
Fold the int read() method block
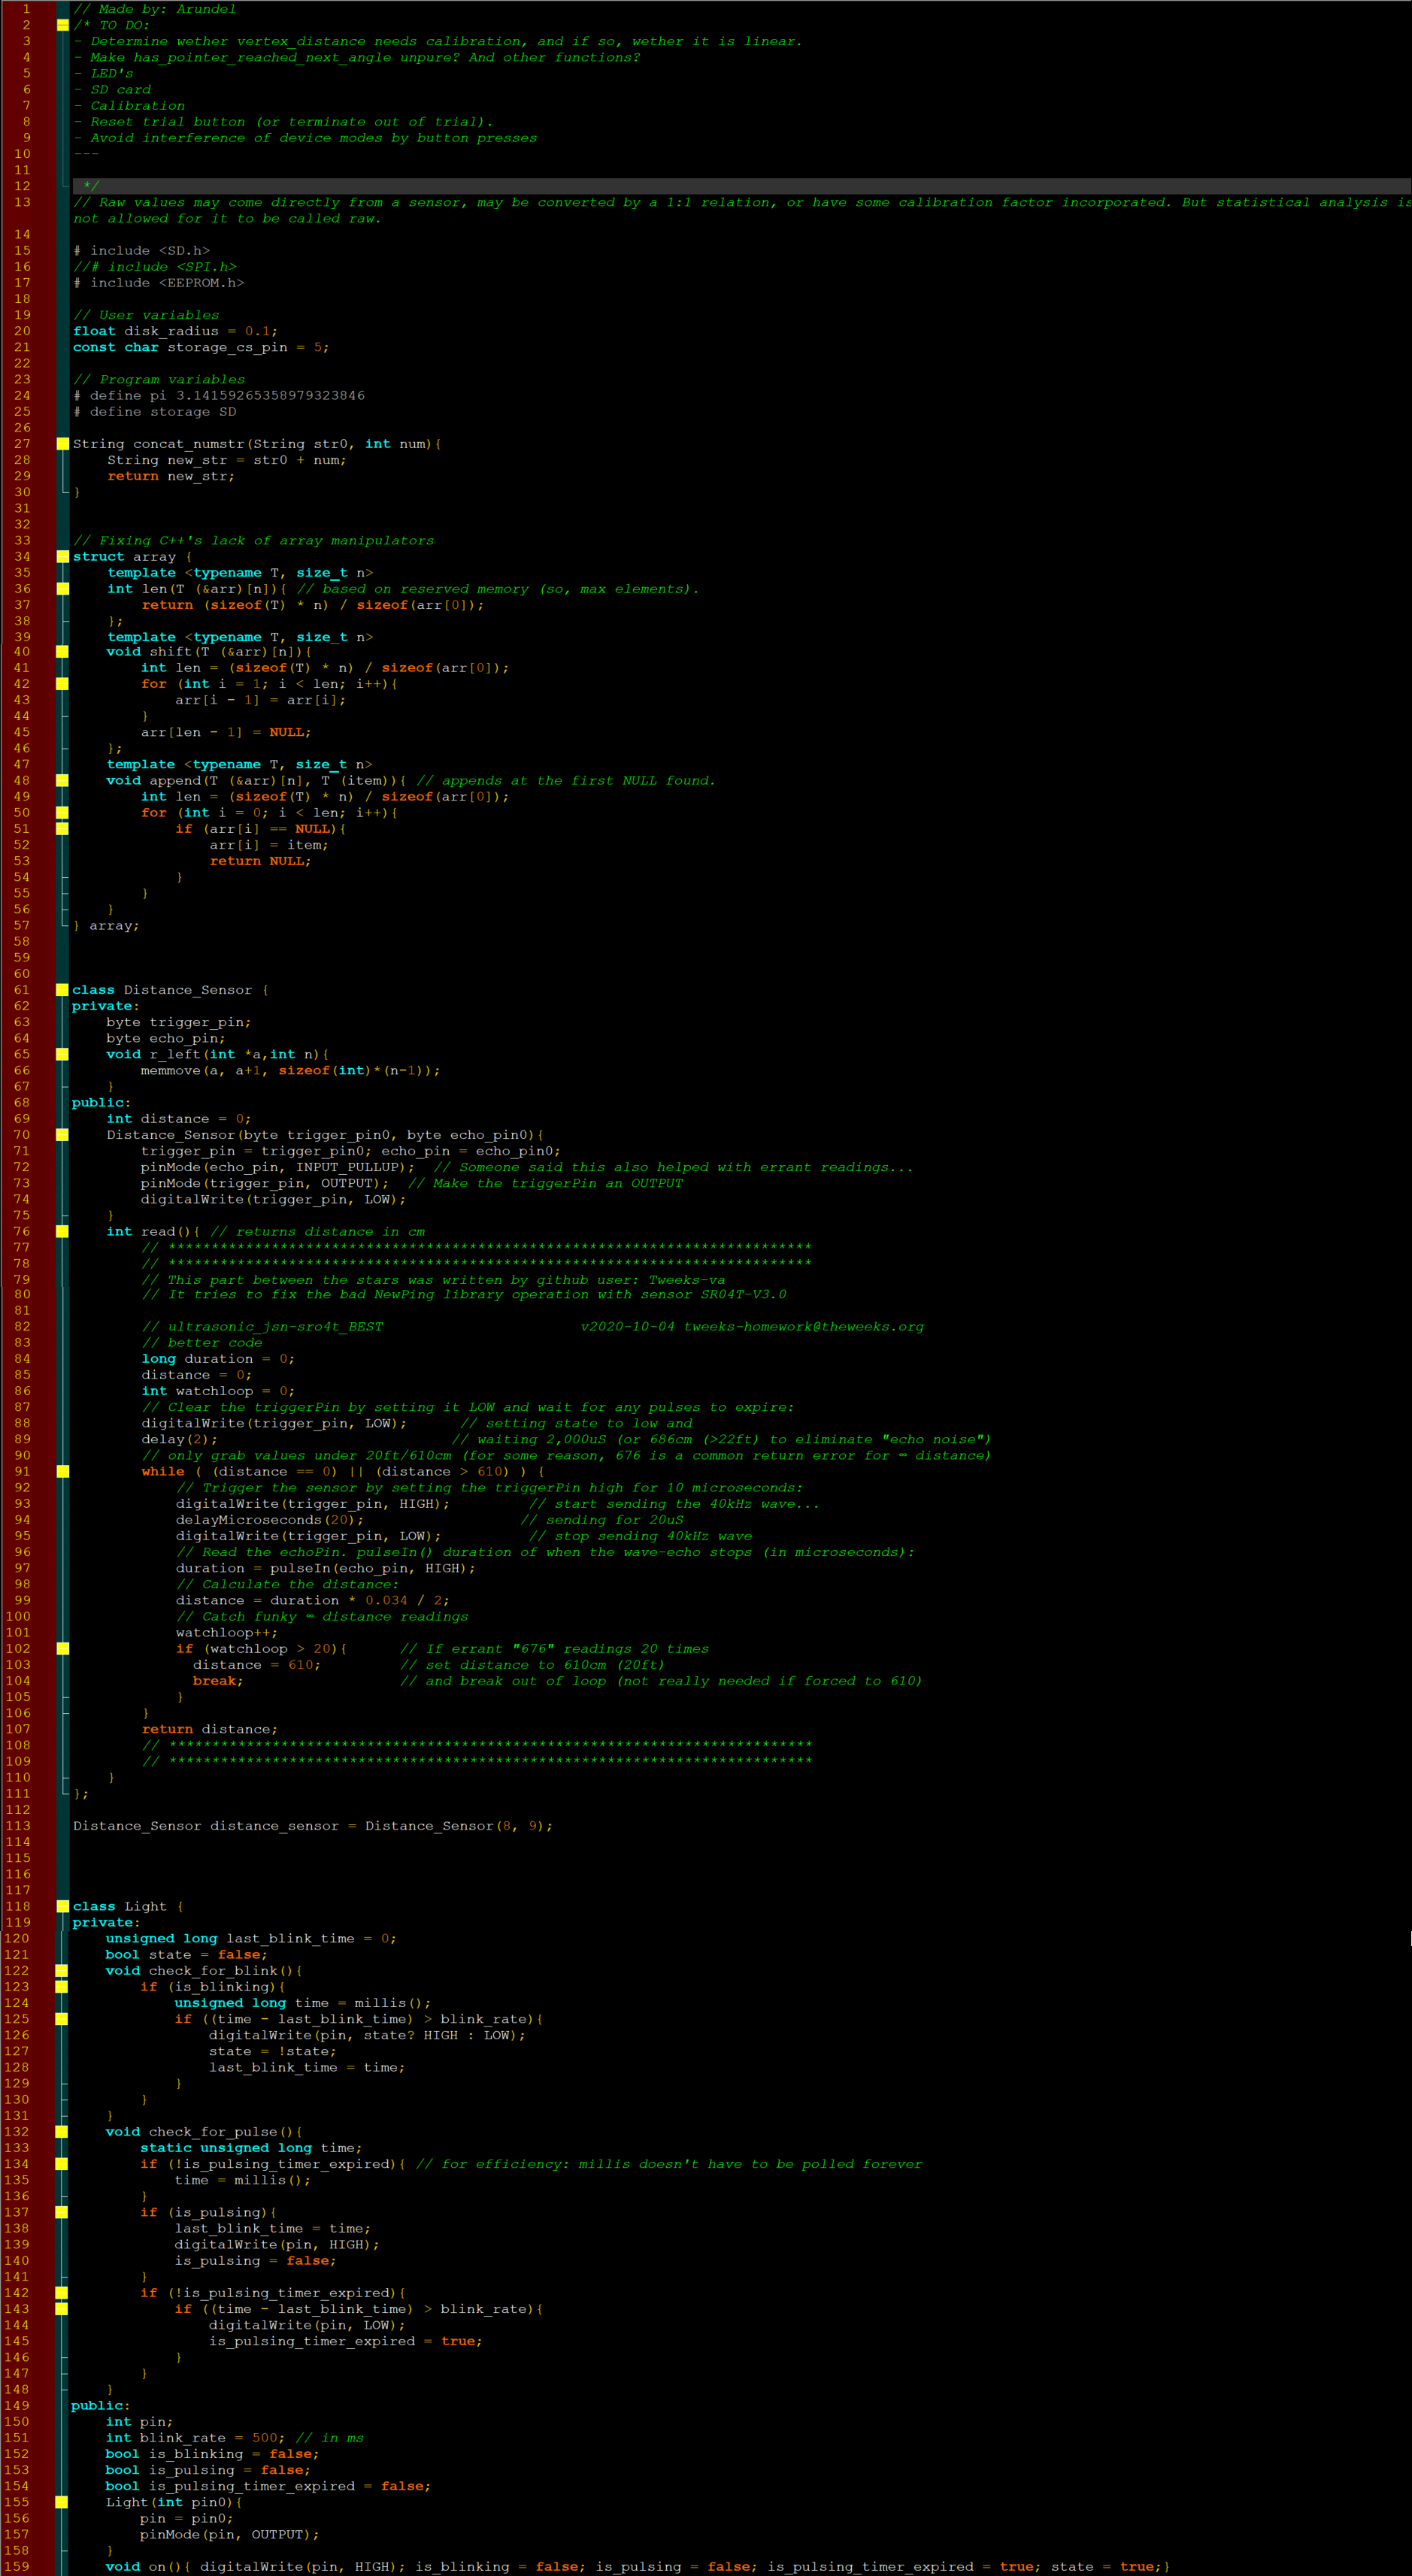coord(62,1232)
